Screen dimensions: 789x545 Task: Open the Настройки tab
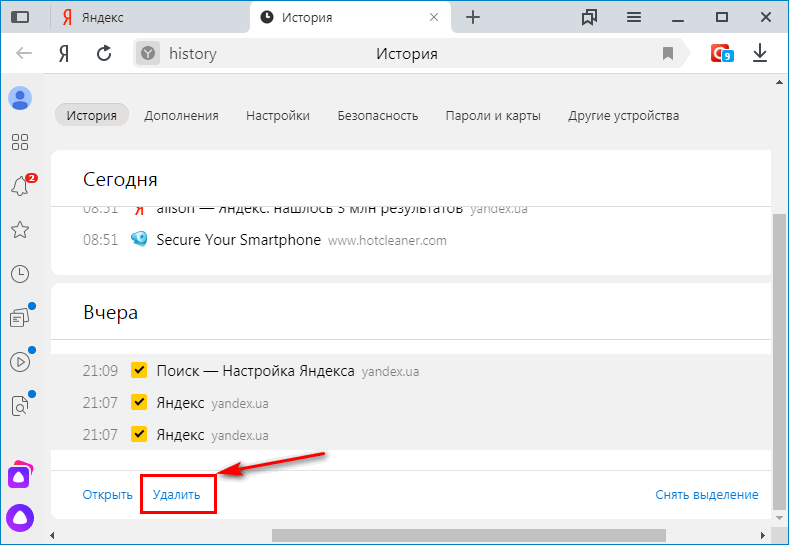pos(278,116)
